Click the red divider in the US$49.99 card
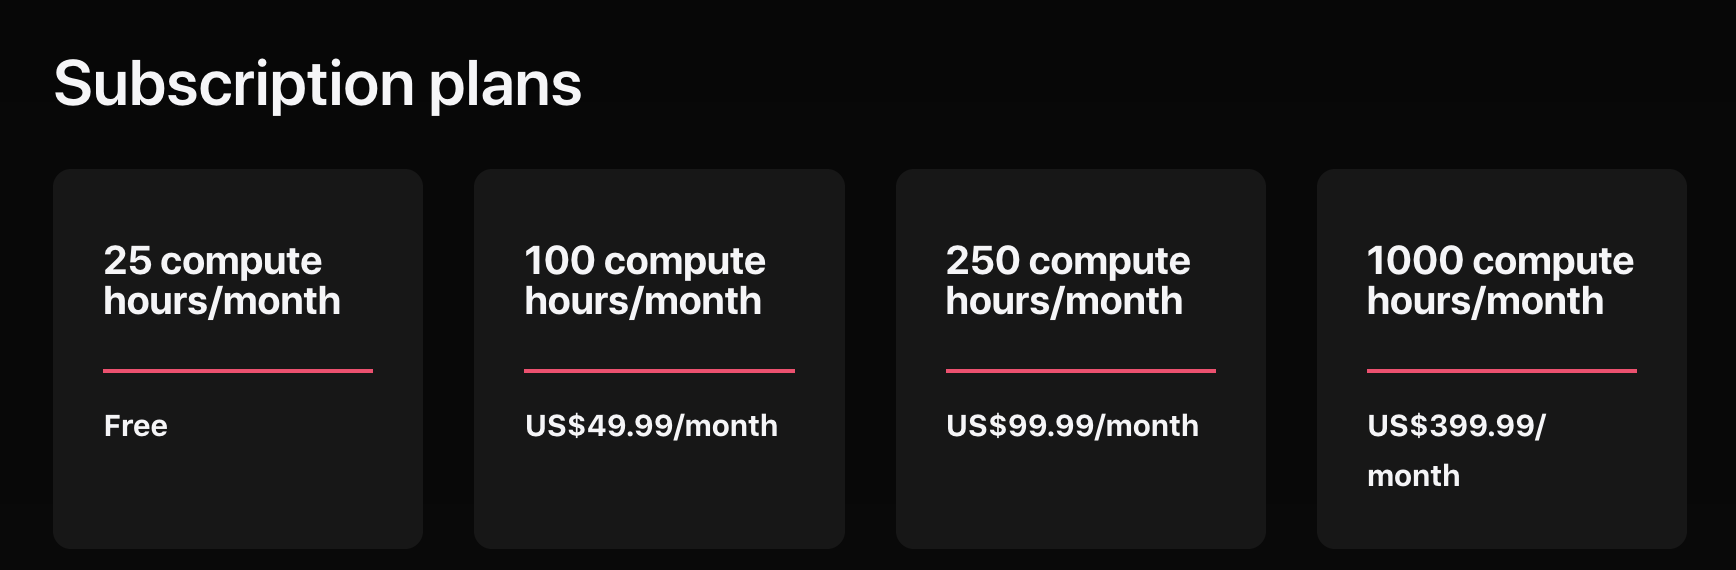The height and width of the screenshot is (570, 1736). (x=659, y=371)
